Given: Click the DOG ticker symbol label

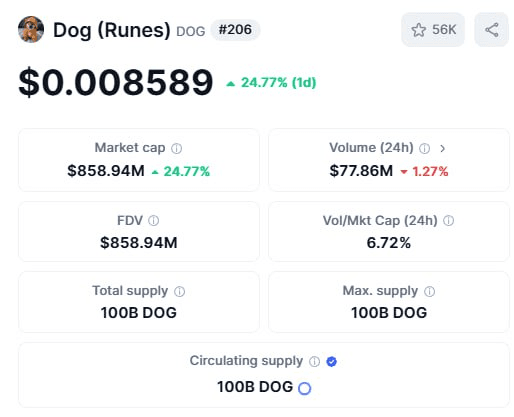Looking at the screenshot, I should [190, 32].
